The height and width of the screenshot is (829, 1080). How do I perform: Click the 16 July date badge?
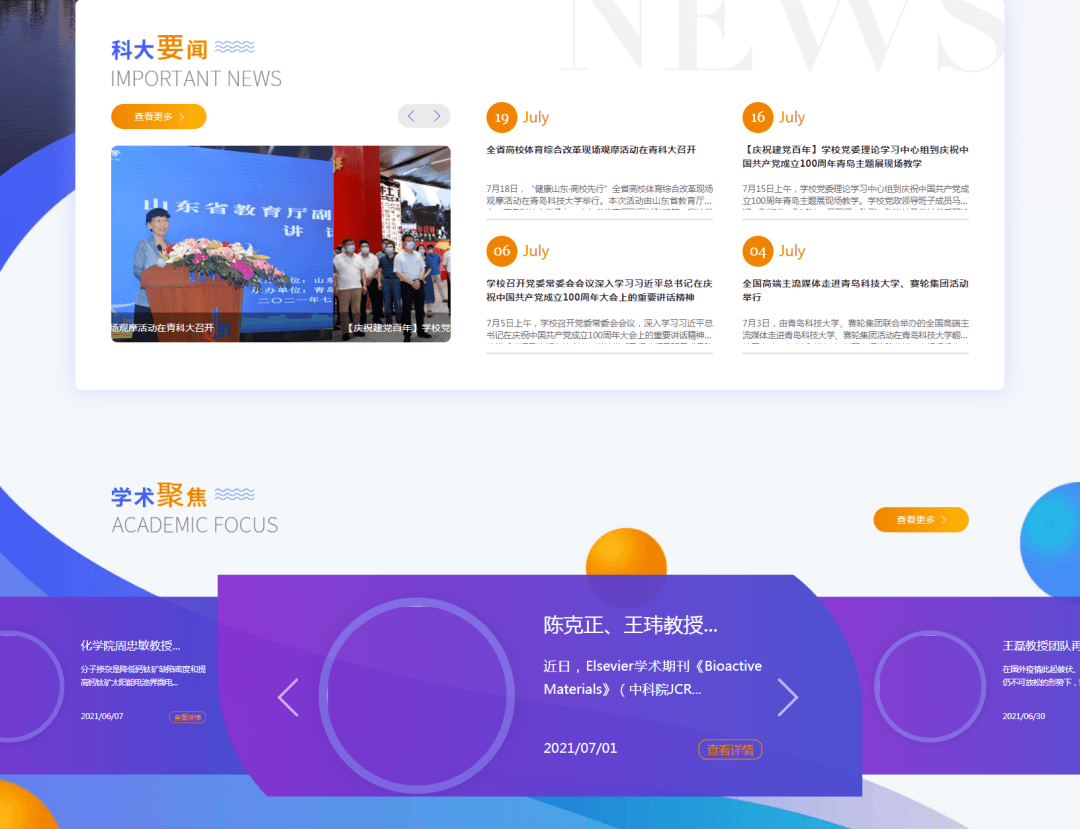[x=758, y=118]
